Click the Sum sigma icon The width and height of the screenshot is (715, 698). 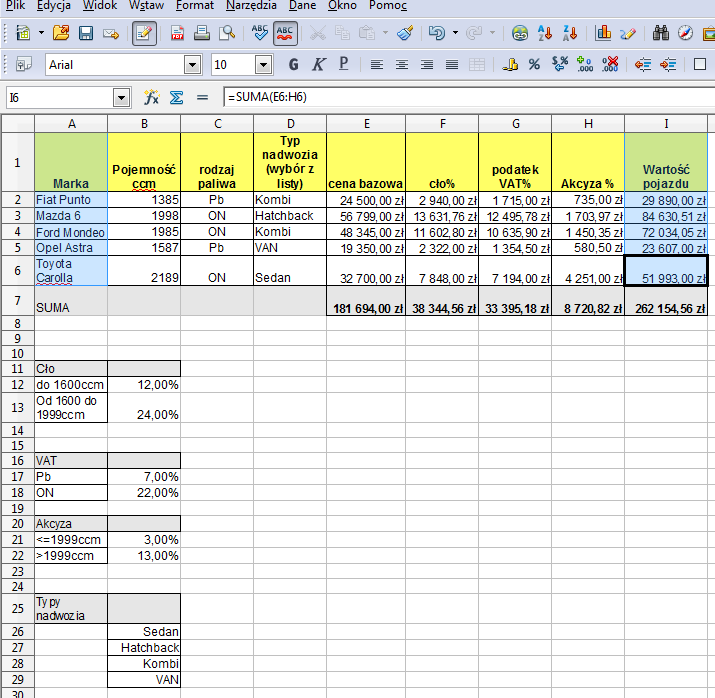click(176, 97)
